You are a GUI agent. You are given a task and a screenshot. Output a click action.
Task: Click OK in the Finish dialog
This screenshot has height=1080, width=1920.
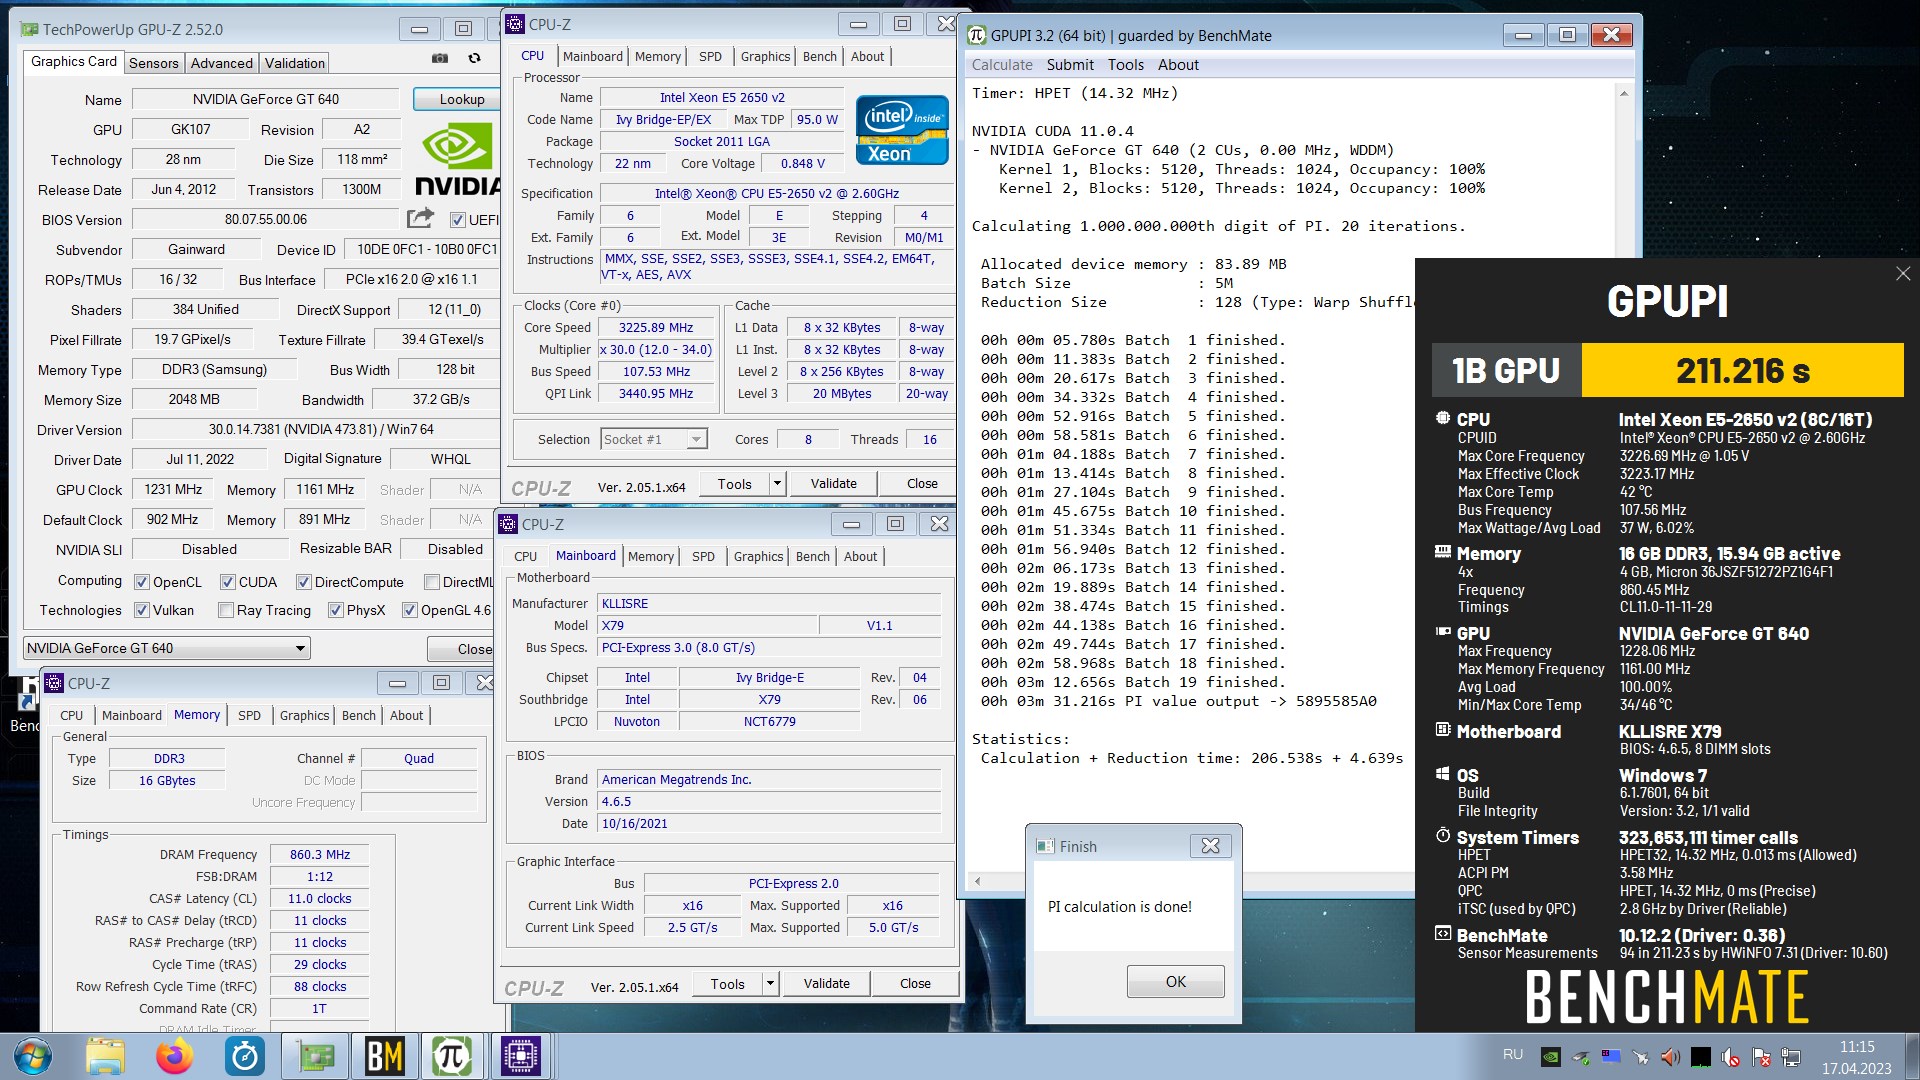pos(1176,981)
